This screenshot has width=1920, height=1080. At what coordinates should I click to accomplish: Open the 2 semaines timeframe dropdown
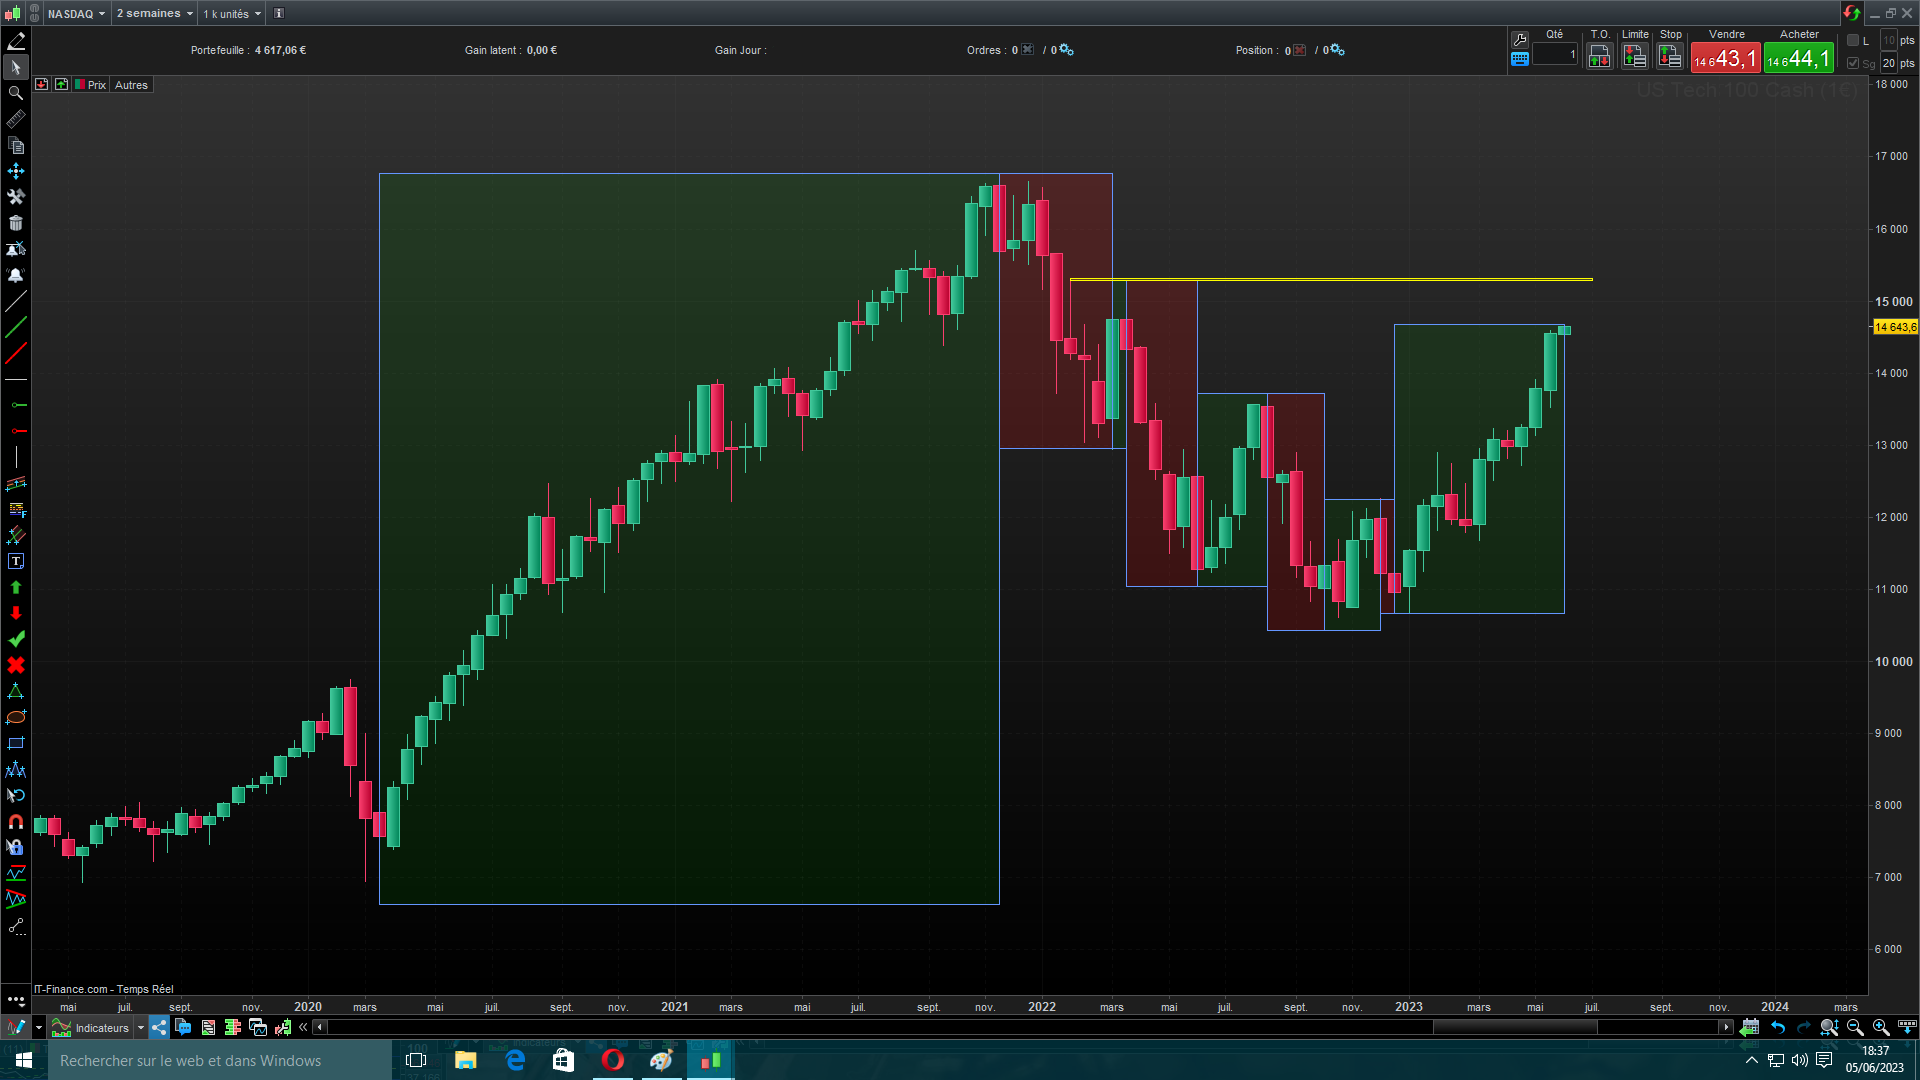154,13
